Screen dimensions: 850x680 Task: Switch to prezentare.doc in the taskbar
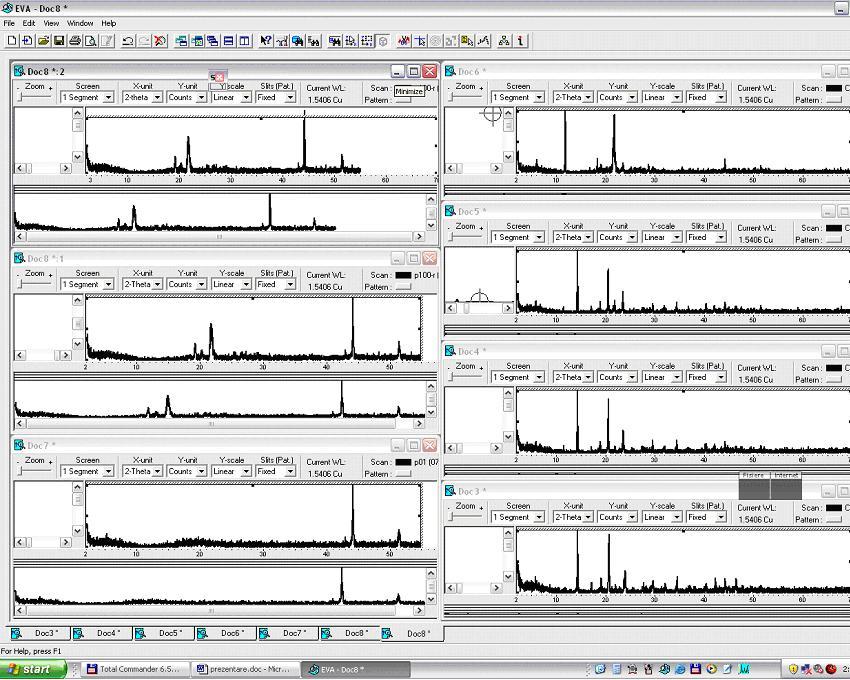pos(247,669)
